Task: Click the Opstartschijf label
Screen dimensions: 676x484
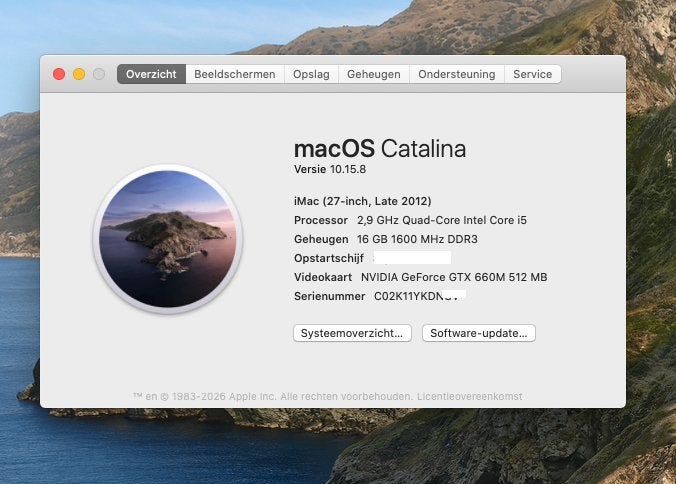Action: click(329, 258)
